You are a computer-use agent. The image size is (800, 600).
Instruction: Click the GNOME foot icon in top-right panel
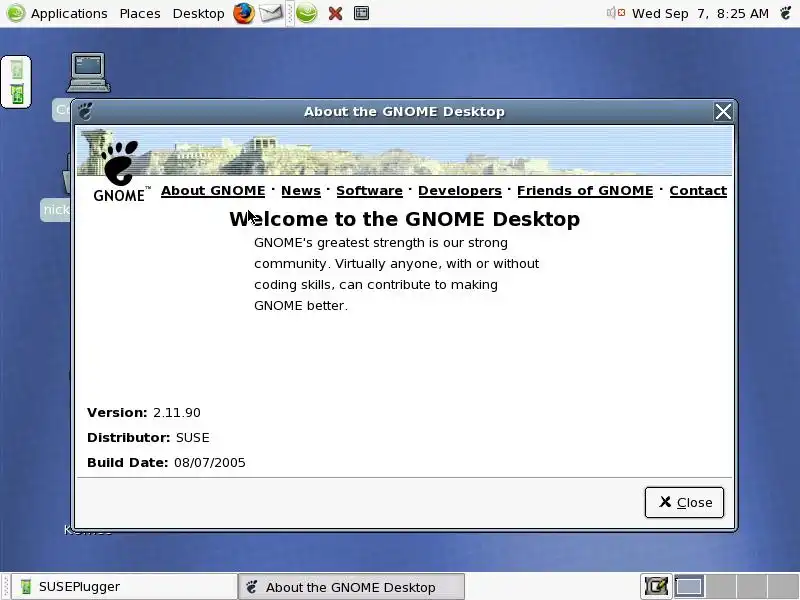(x=786, y=13)
